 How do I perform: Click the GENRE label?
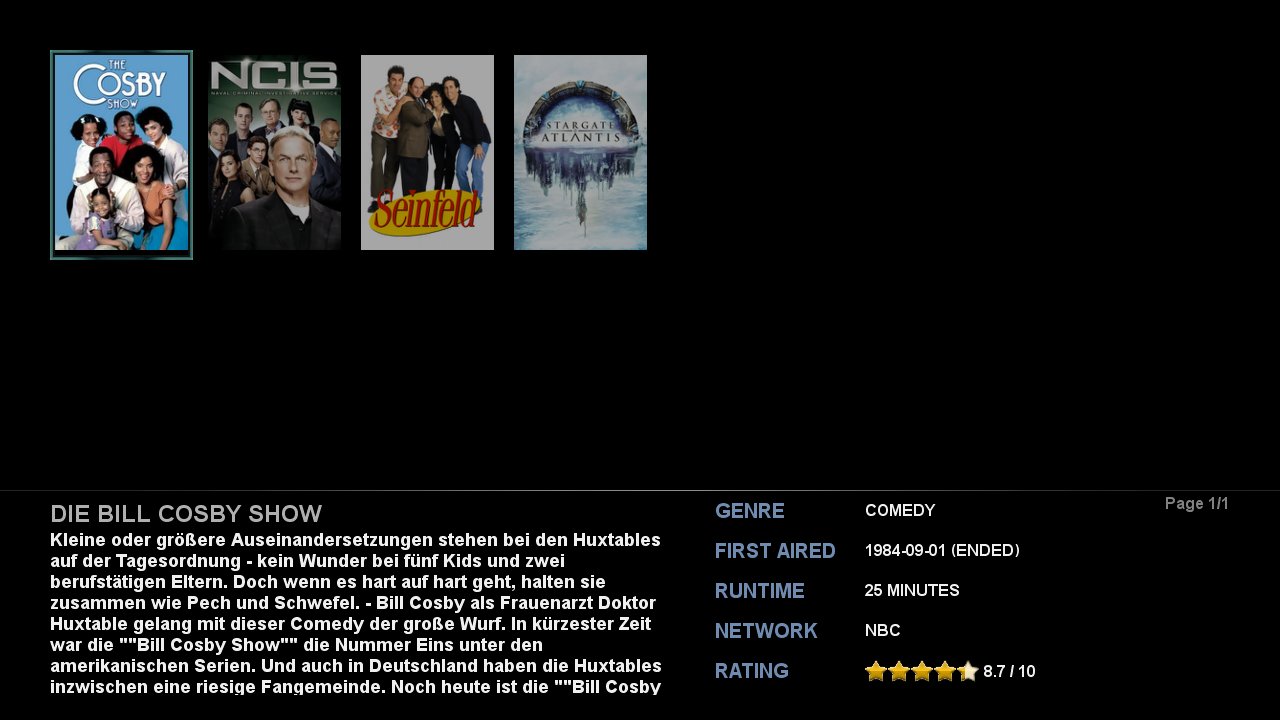749,511
